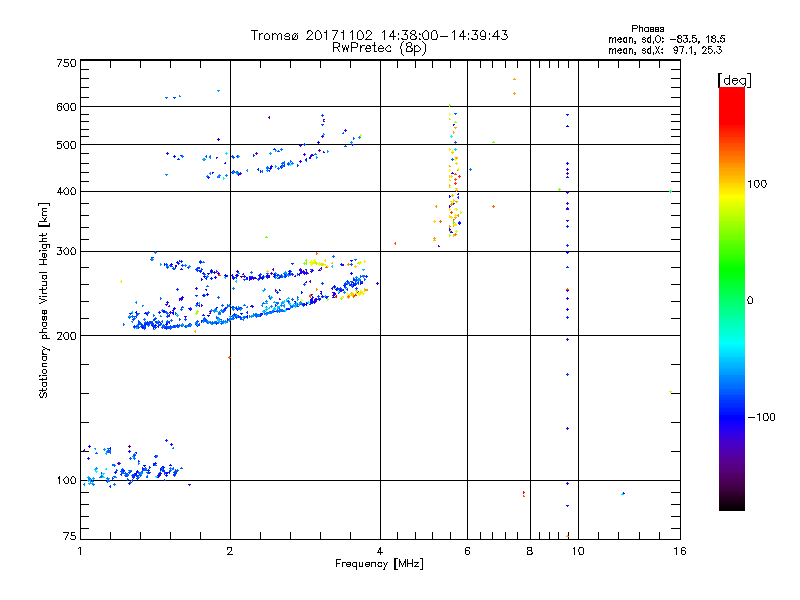
Task: Click the y-axis tick label '750'
Action: (x=66, y=63)
